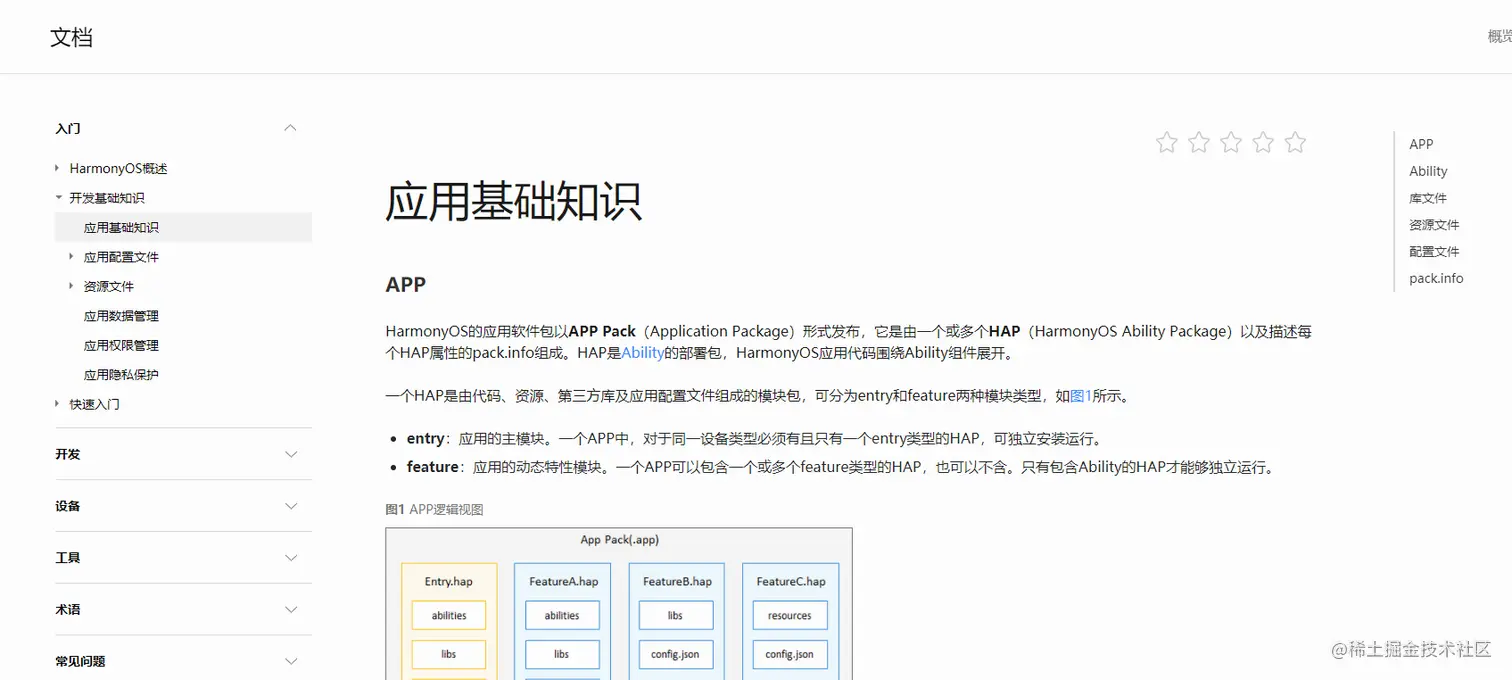
Task: Jump to 库文件 in page outline
Action: (1428, 198)
